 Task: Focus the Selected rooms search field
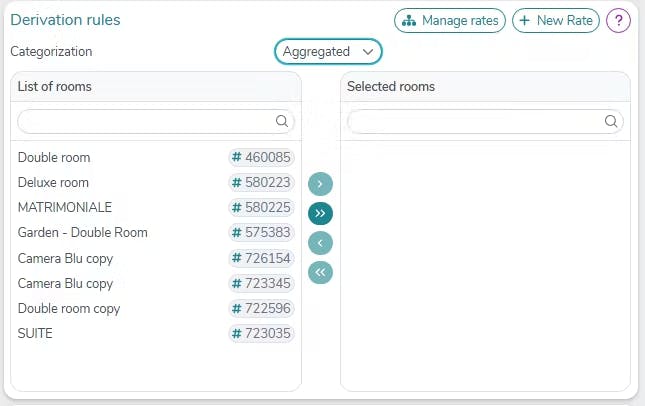475,121
